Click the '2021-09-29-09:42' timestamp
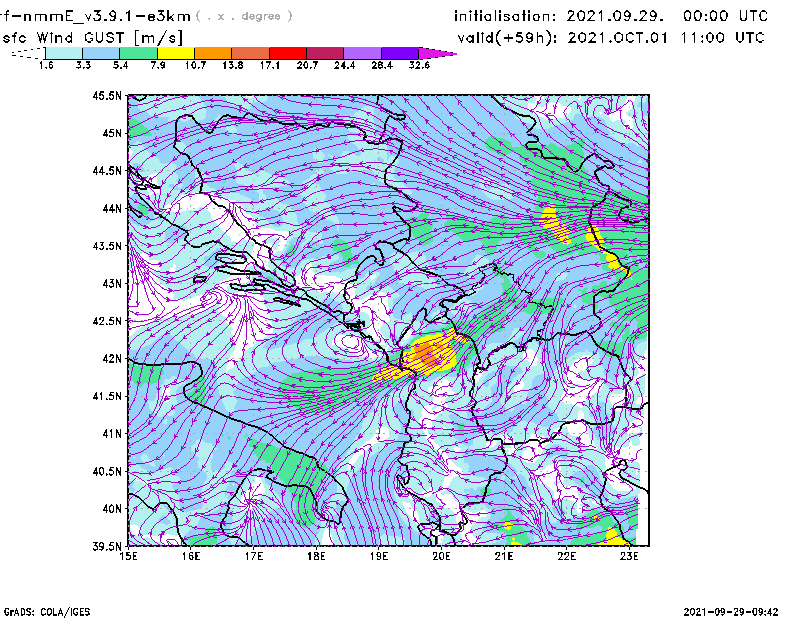This screenshot has height=618, width=800. click(x=731, y=612)
